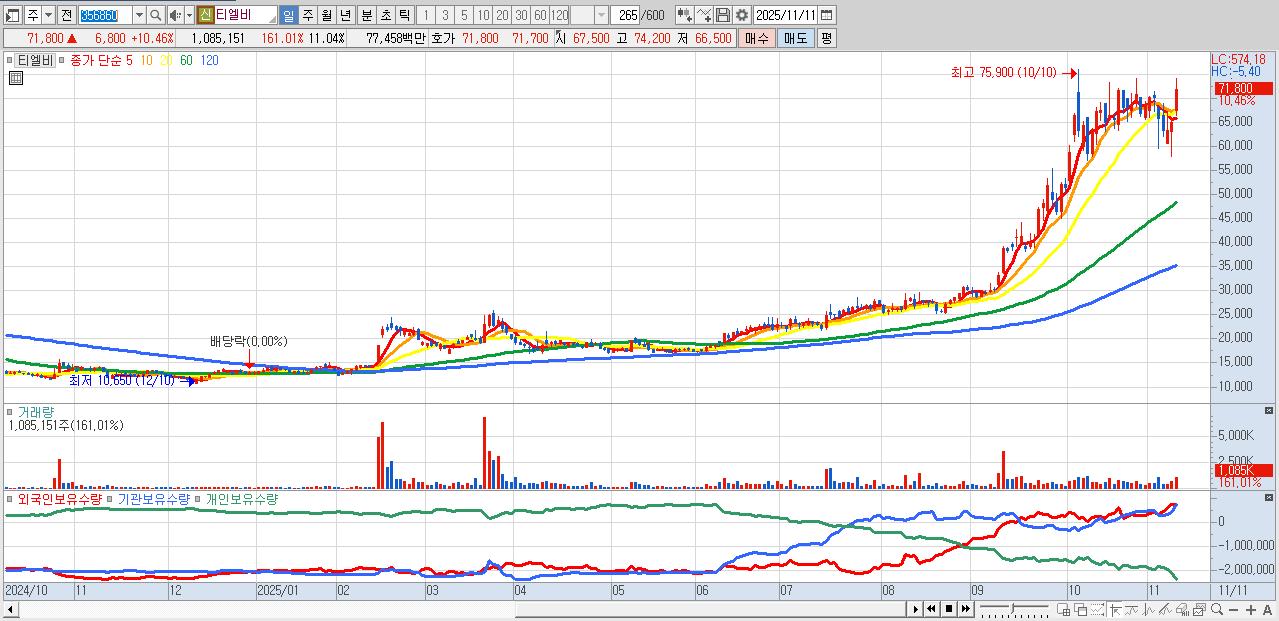Click the grid table icon below the legend
The height and width of the screenshot is (621, 1279).
point(15,78)
